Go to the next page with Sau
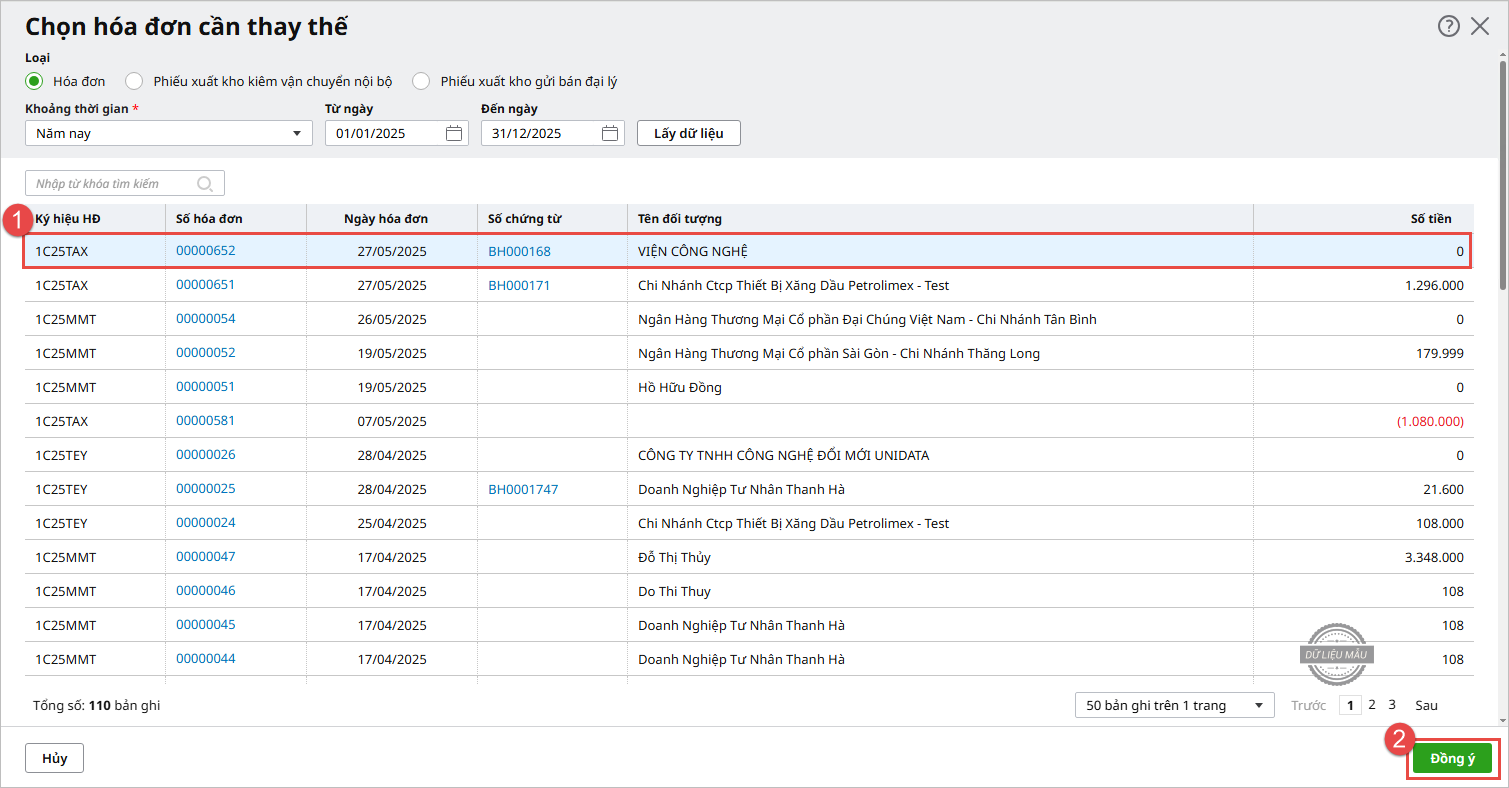 click(x=1426, y=705)
